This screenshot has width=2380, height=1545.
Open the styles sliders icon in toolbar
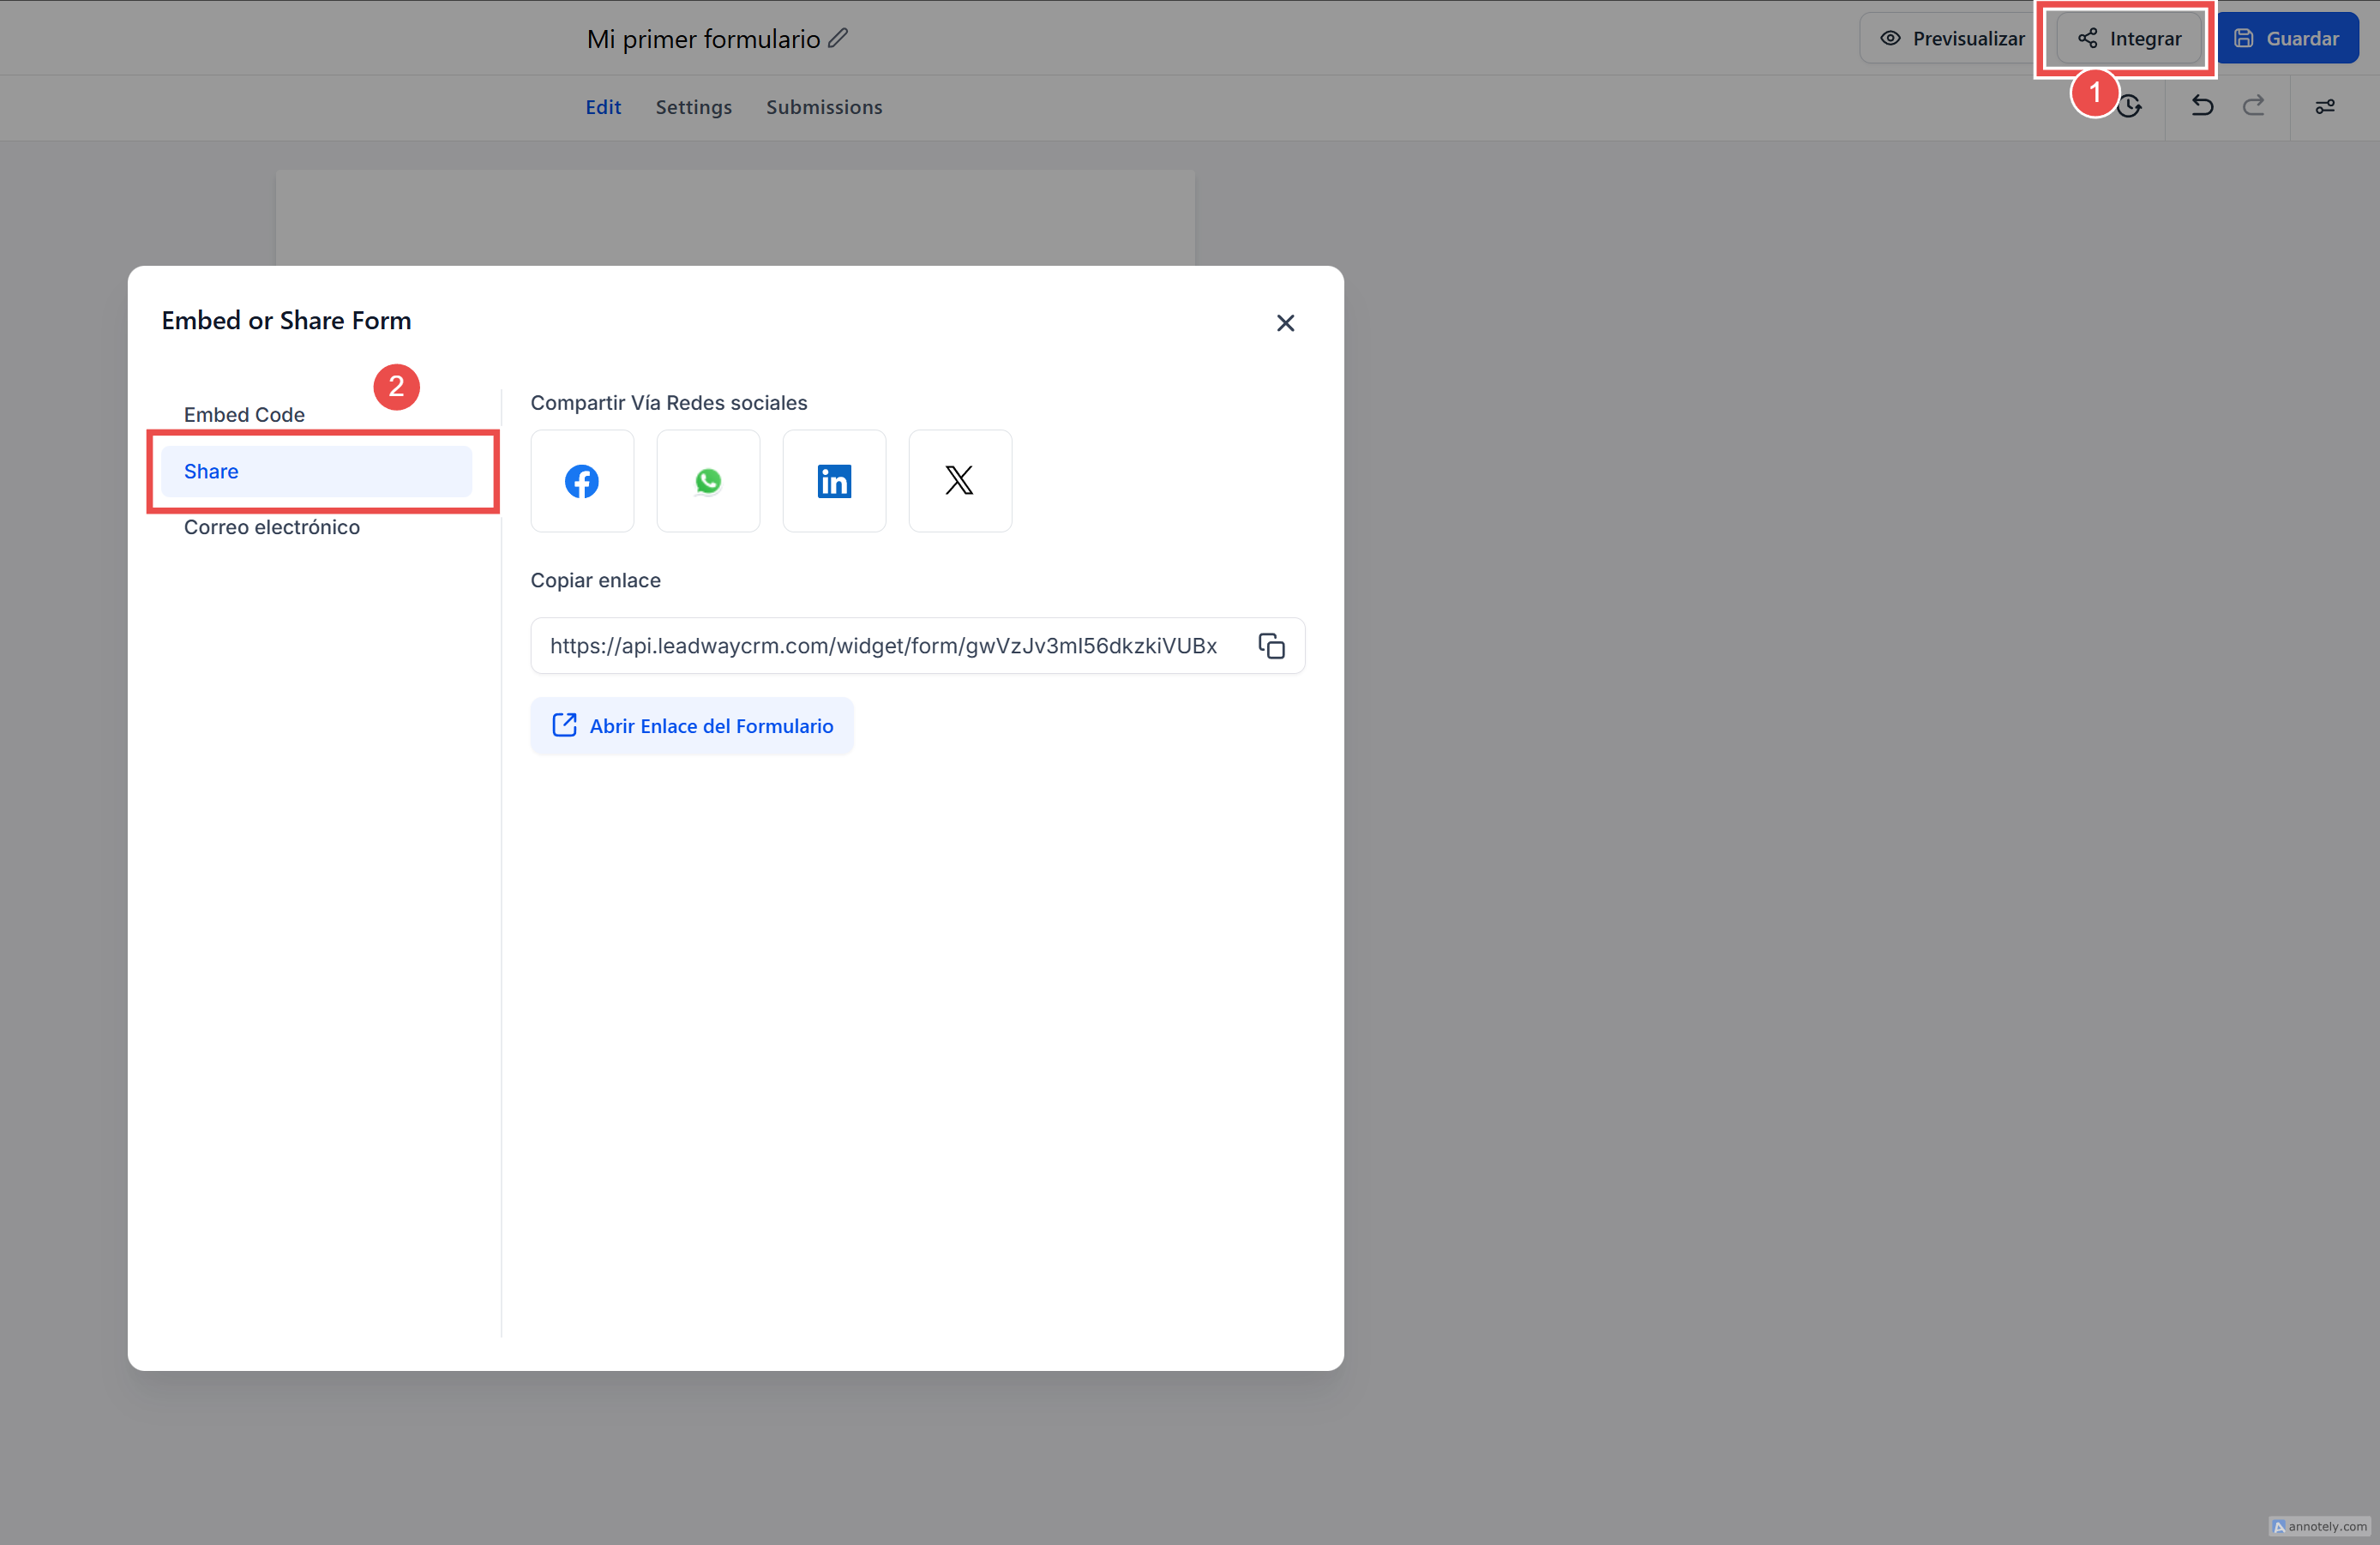(x=2325, y=106)
